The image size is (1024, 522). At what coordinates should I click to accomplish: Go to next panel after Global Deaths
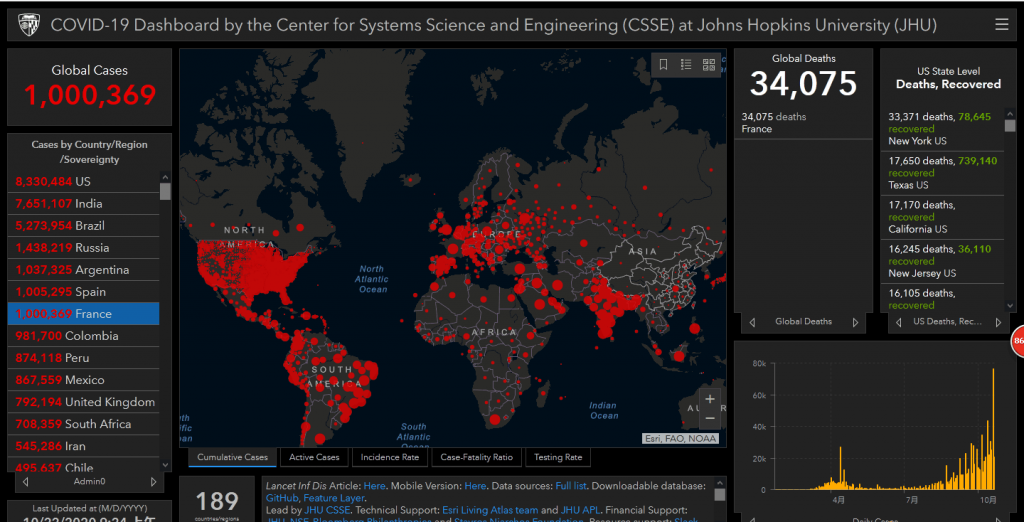point(855,322)
